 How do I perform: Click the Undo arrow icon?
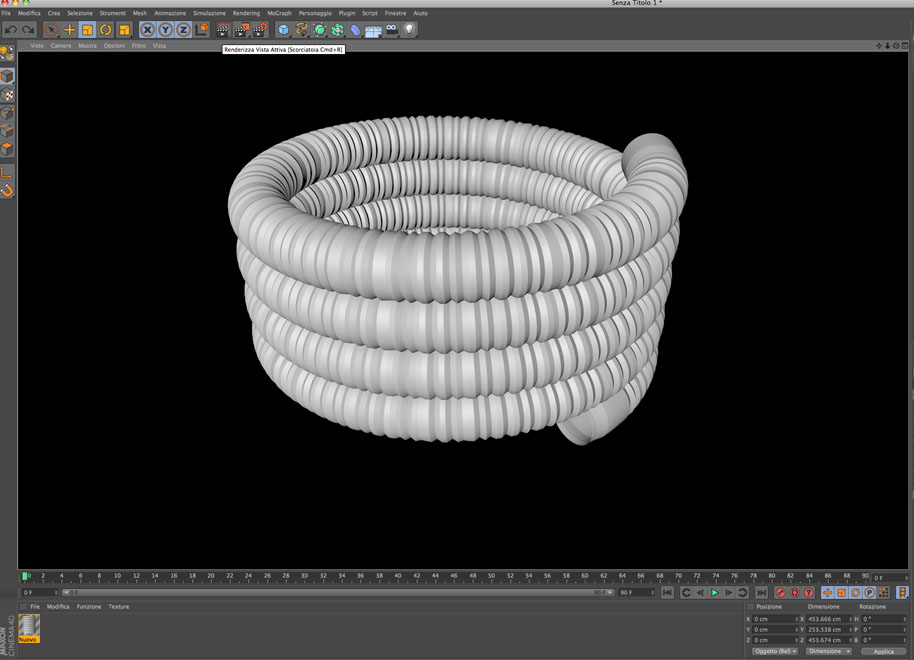click(11, 30)
